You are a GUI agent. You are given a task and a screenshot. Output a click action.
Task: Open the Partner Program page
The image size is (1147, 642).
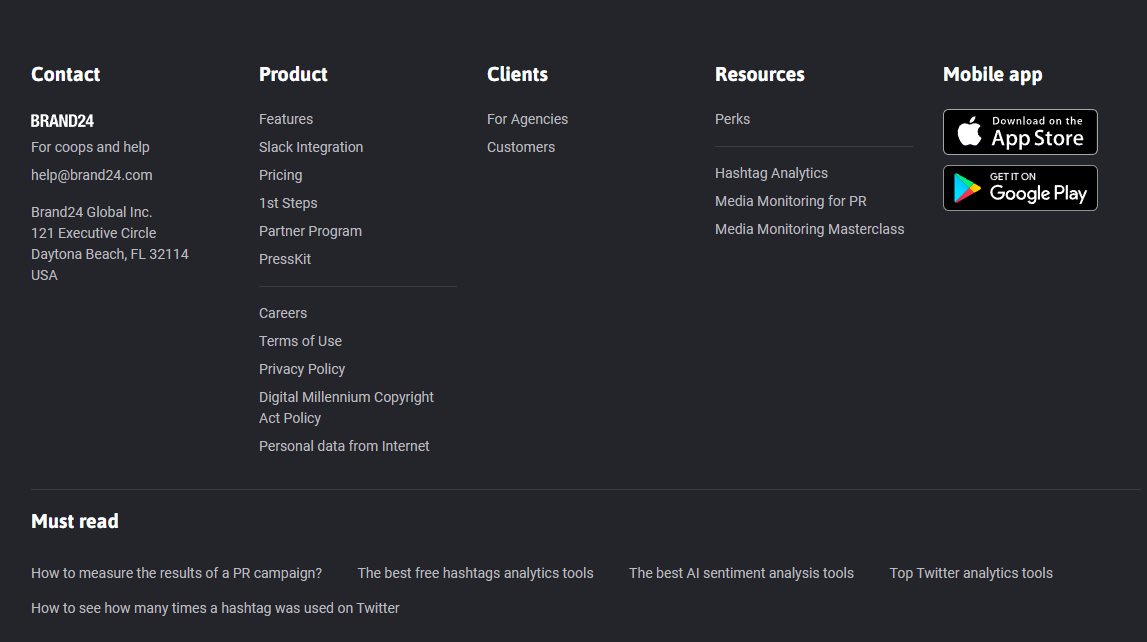pos(310,231)
